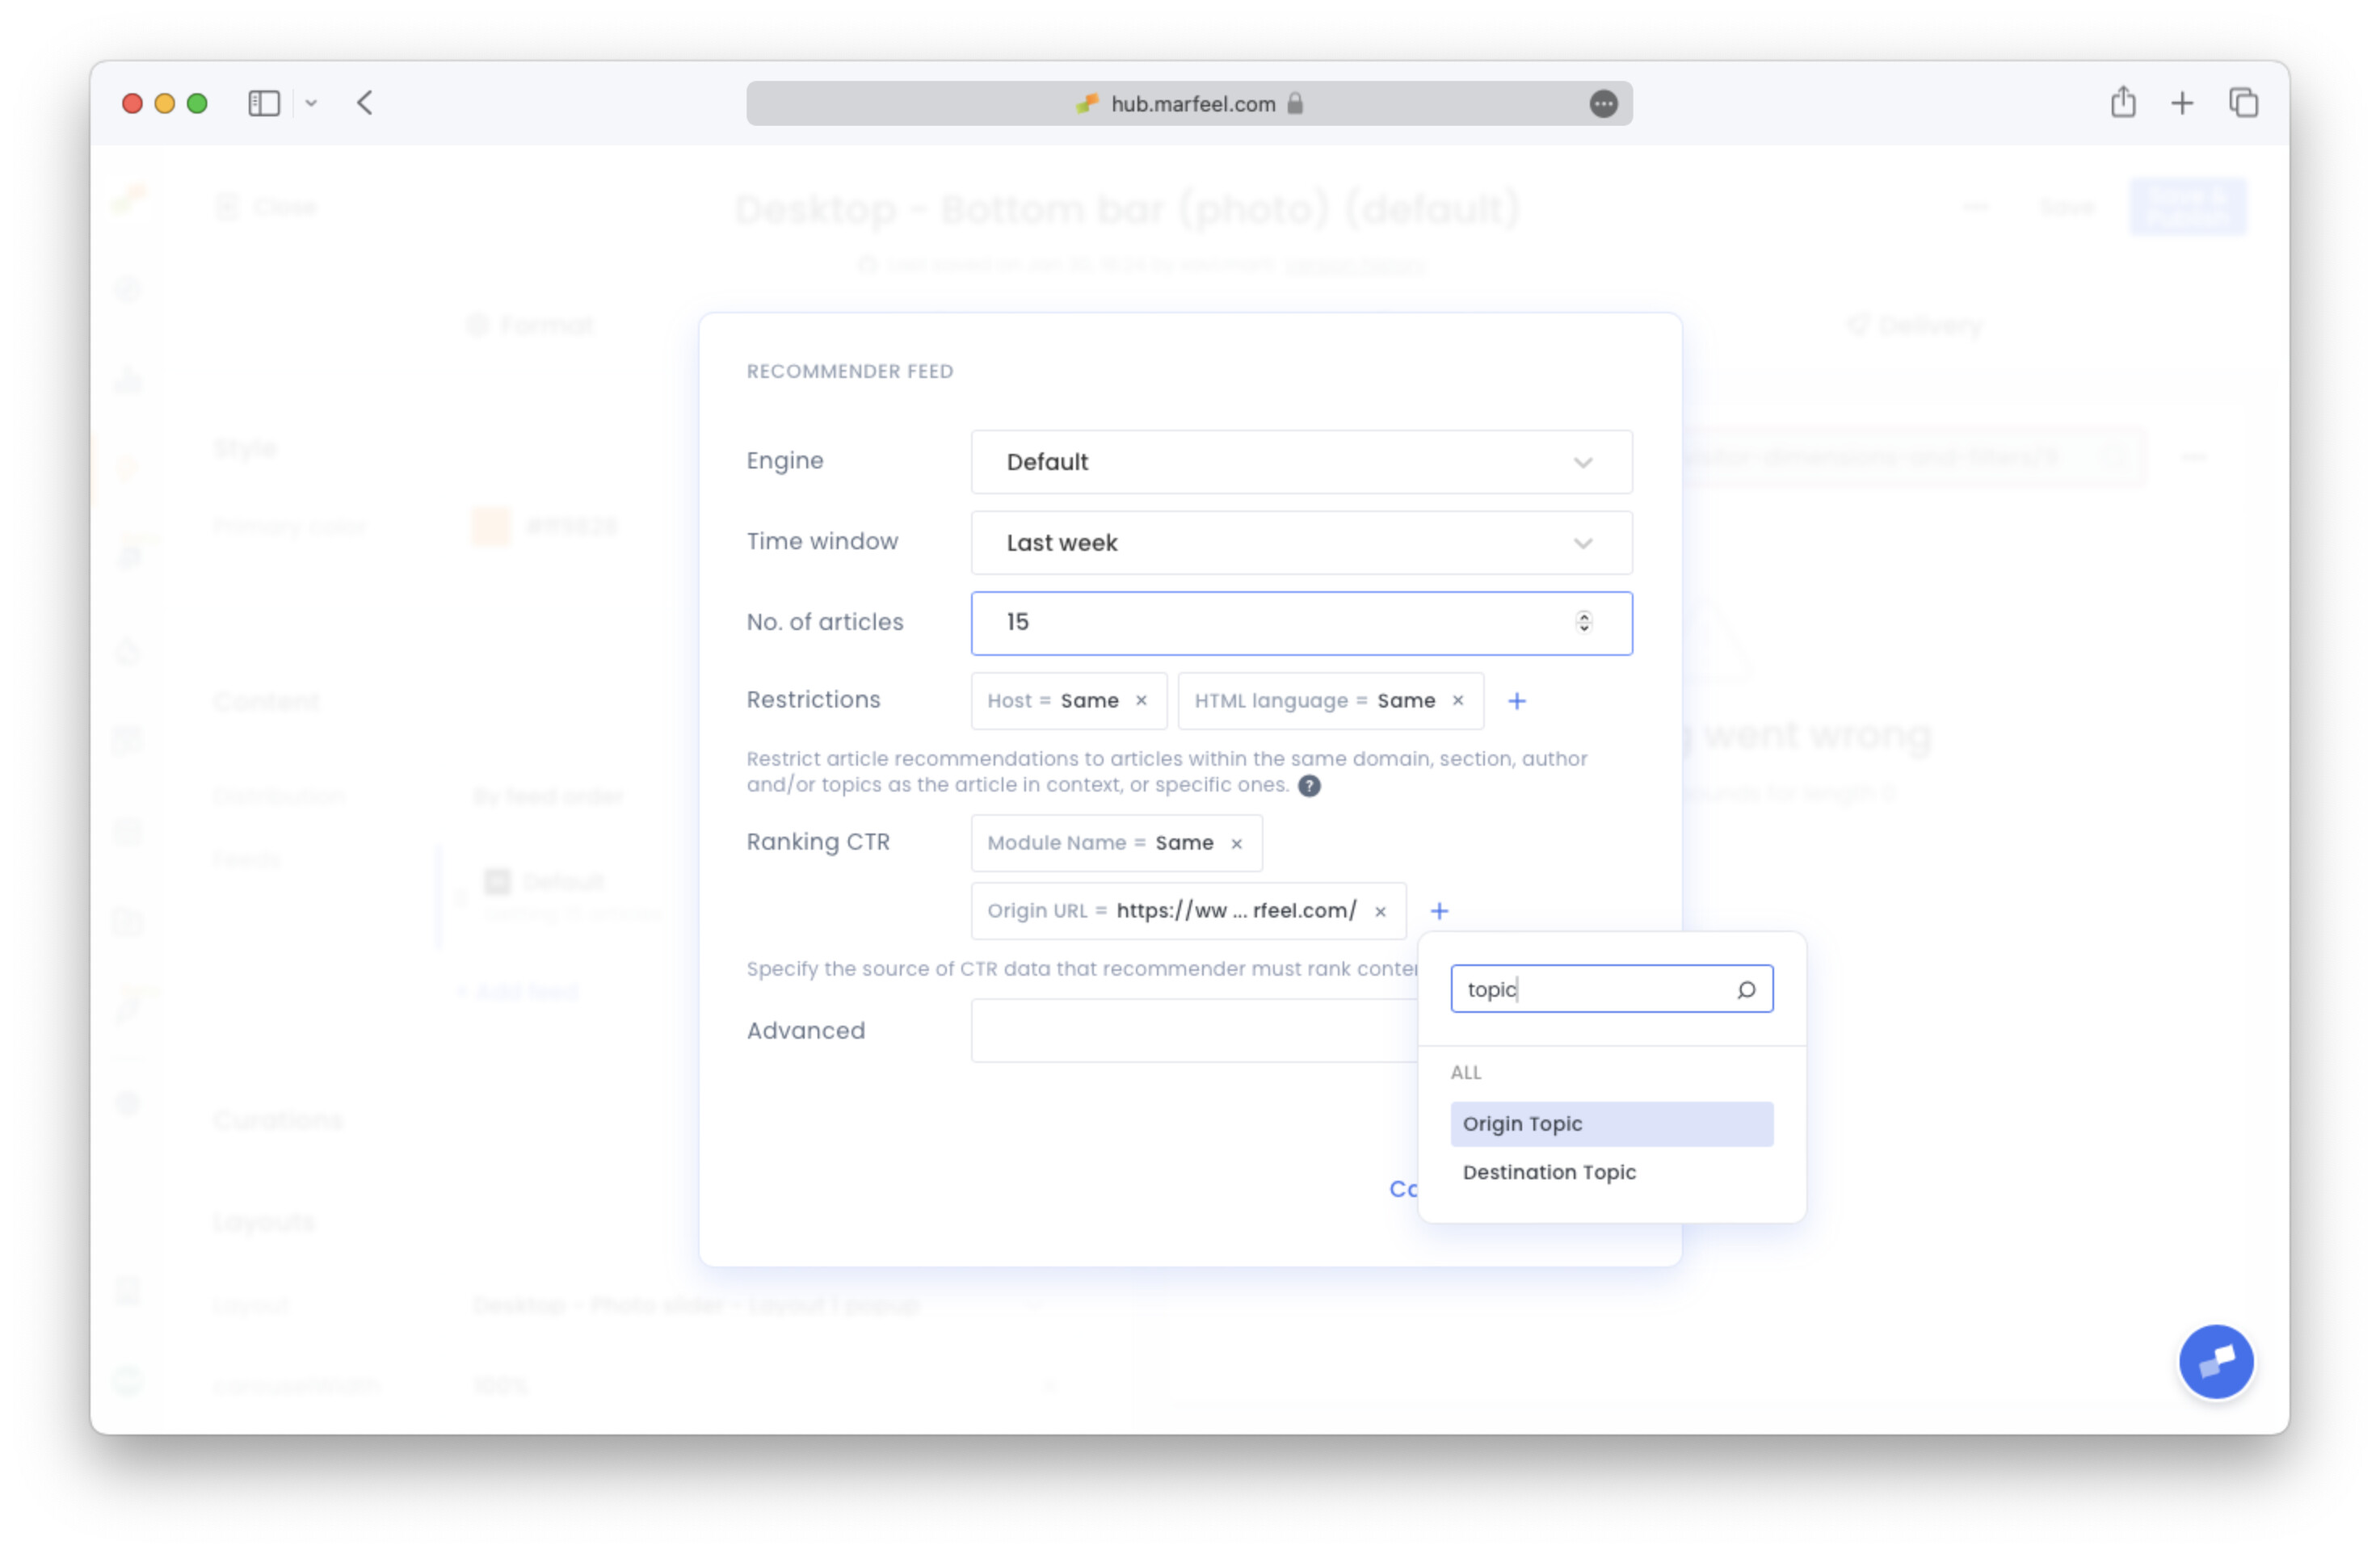Image resolution: width=2380 pixels, height=1554 pixels.
Task: Remove the Host restriction chip
Action: pyautogui.click(x=1141, y=701)
